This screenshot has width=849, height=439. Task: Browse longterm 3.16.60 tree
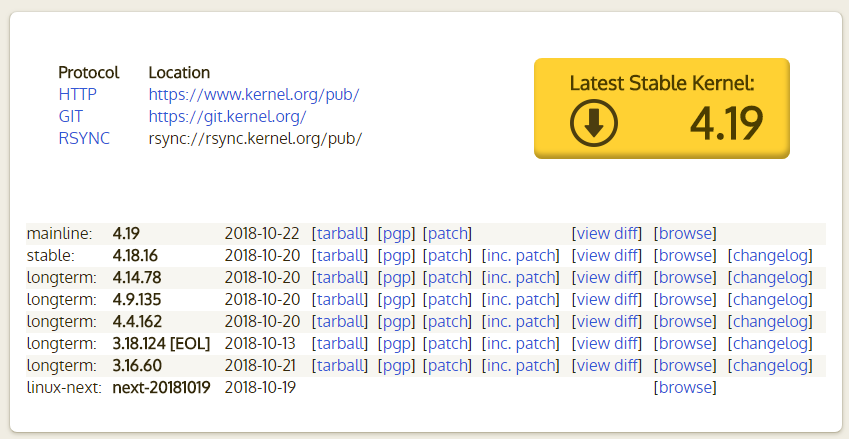(685, 365)
